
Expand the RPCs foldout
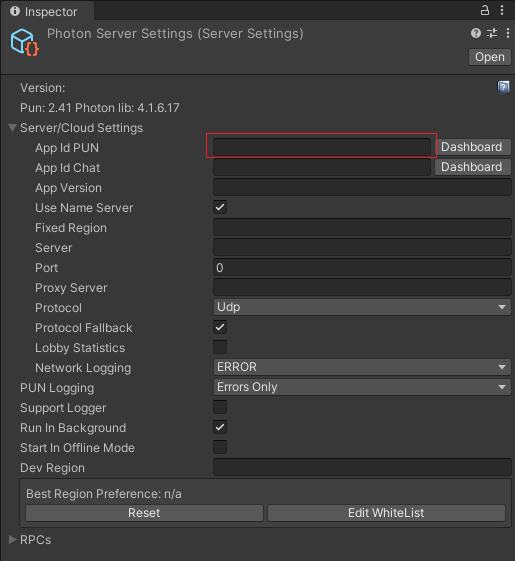tap(13, 540)
